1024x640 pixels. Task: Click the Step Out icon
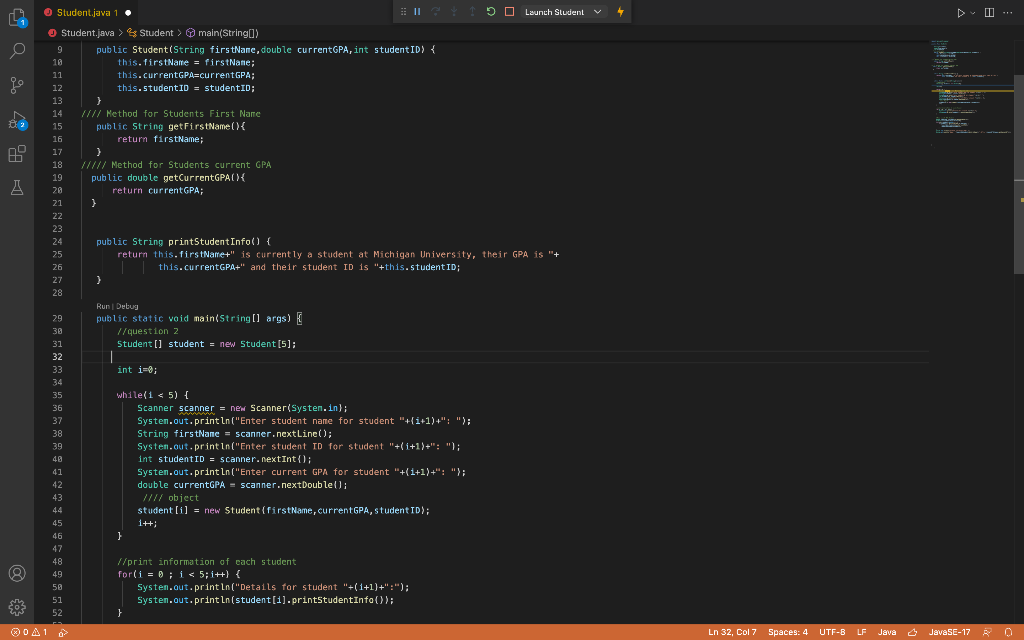coord(473,11)
